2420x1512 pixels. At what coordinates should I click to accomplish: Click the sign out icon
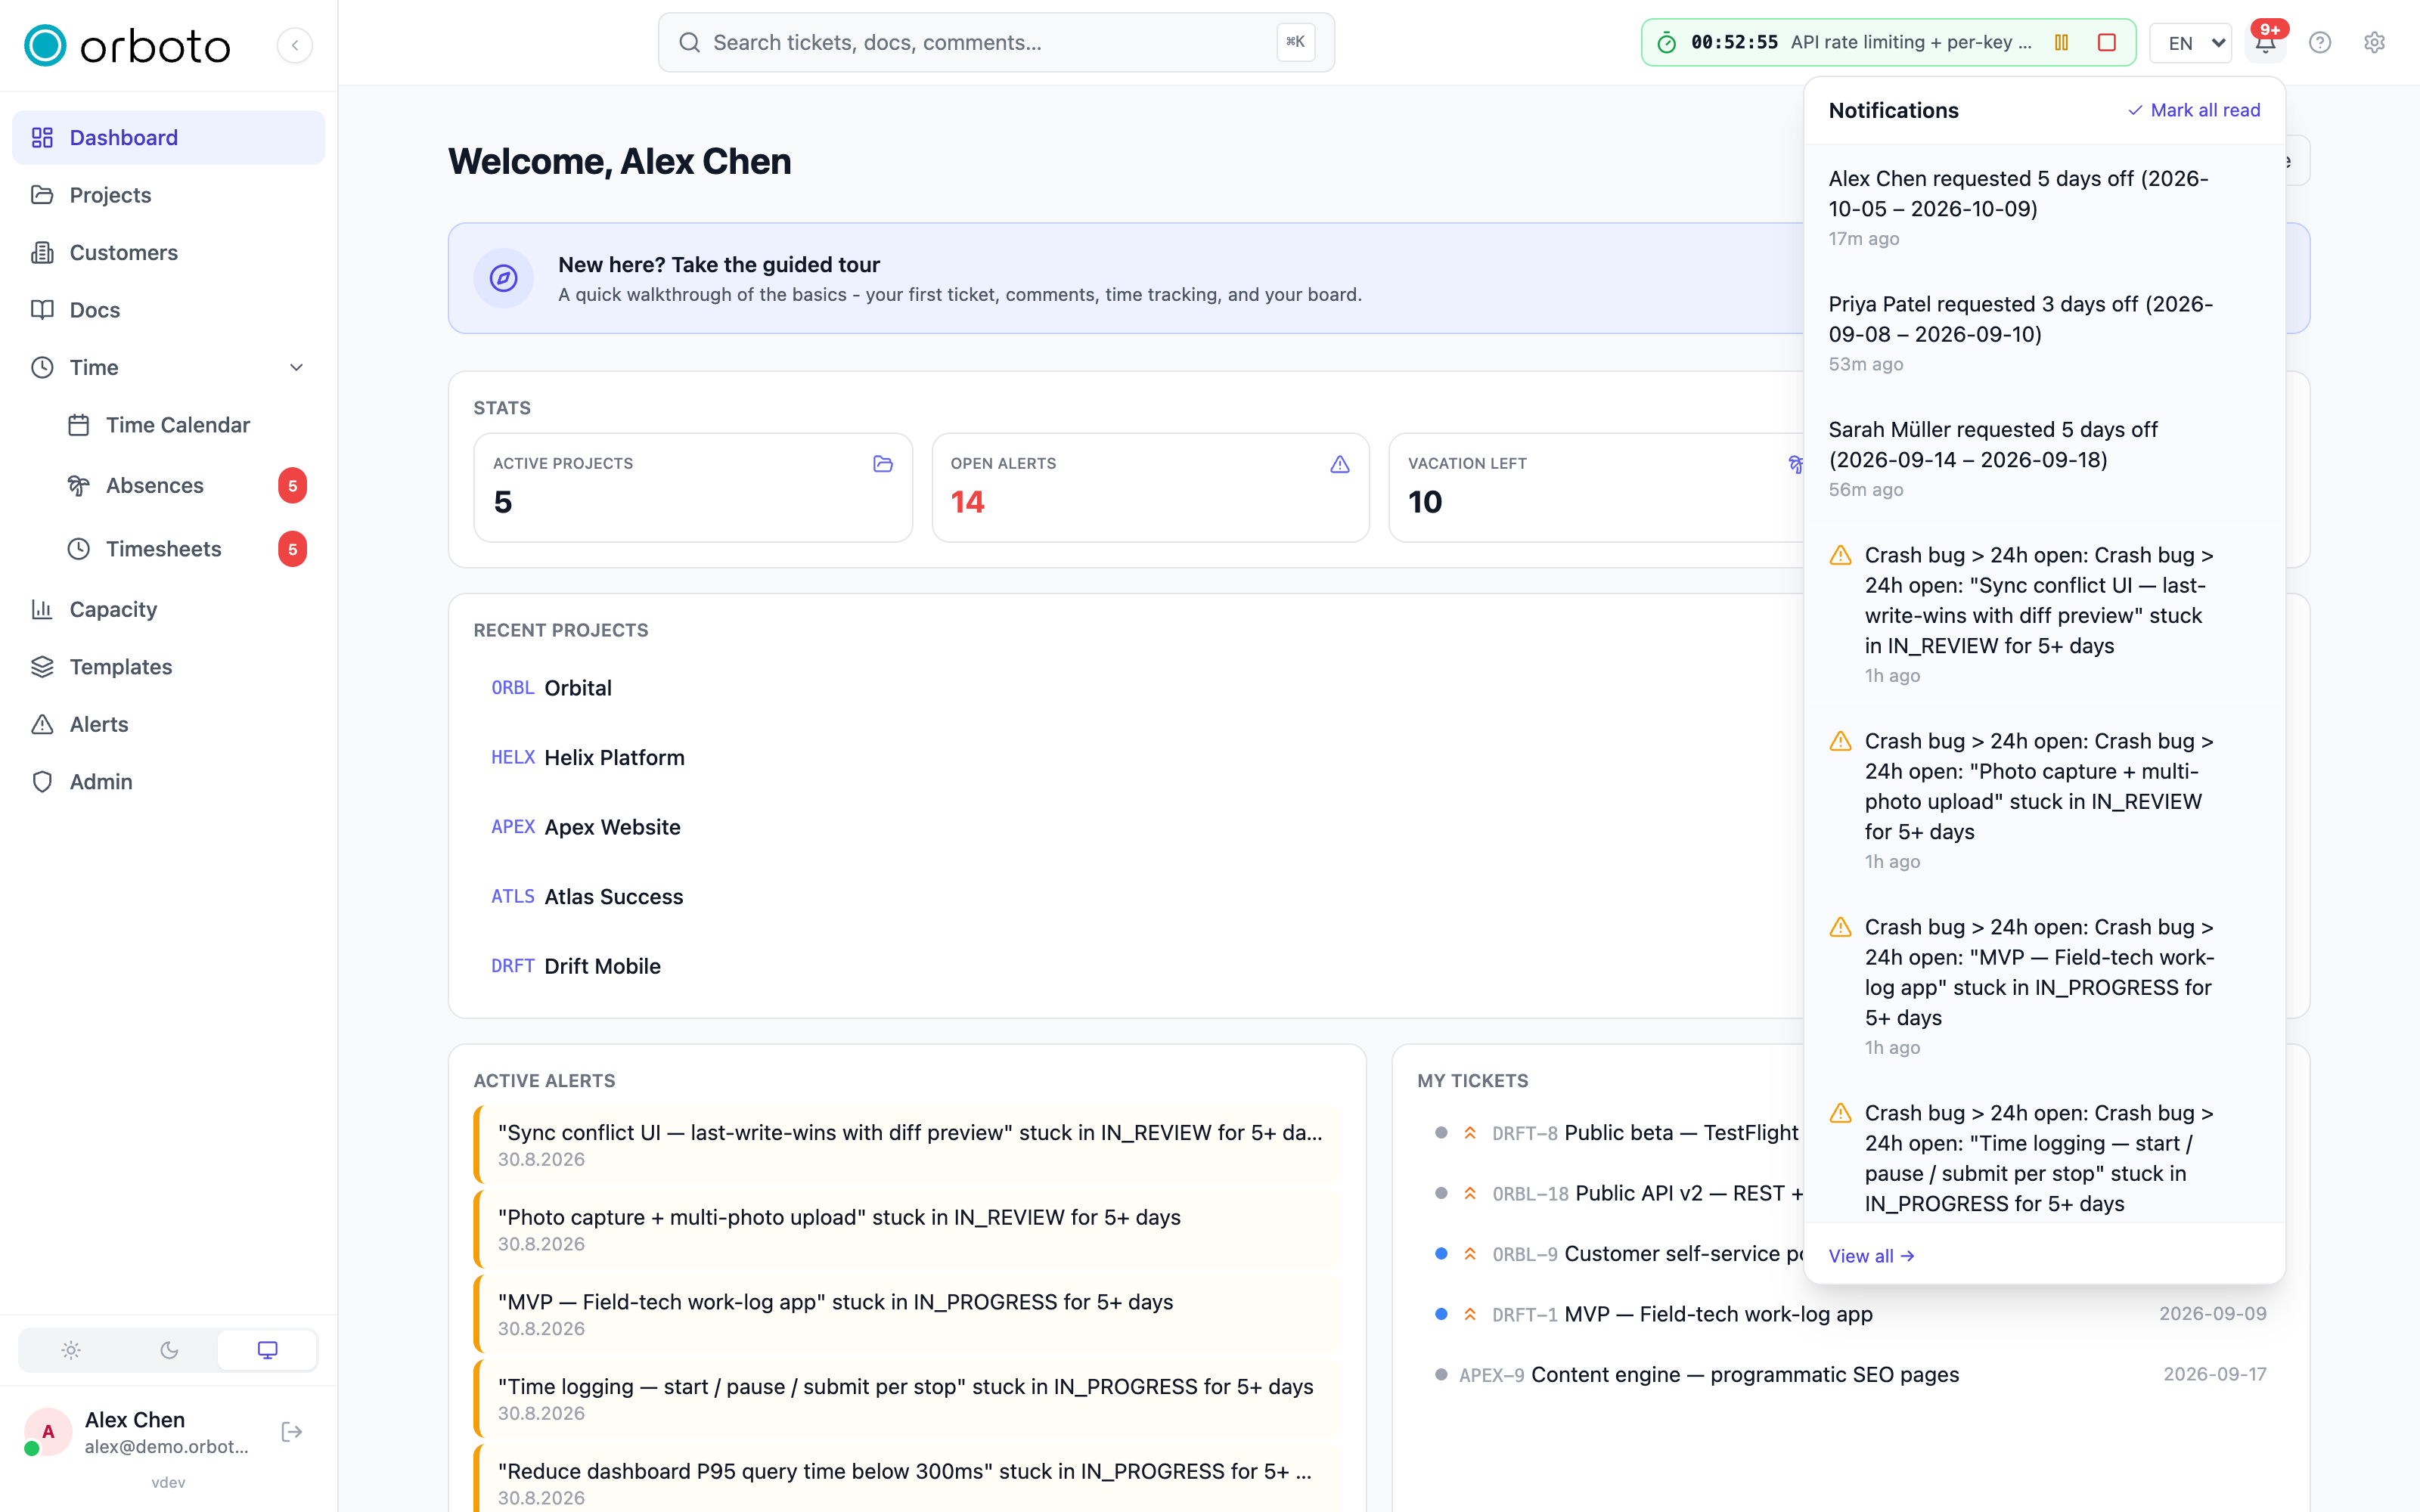pos(292,1432)
